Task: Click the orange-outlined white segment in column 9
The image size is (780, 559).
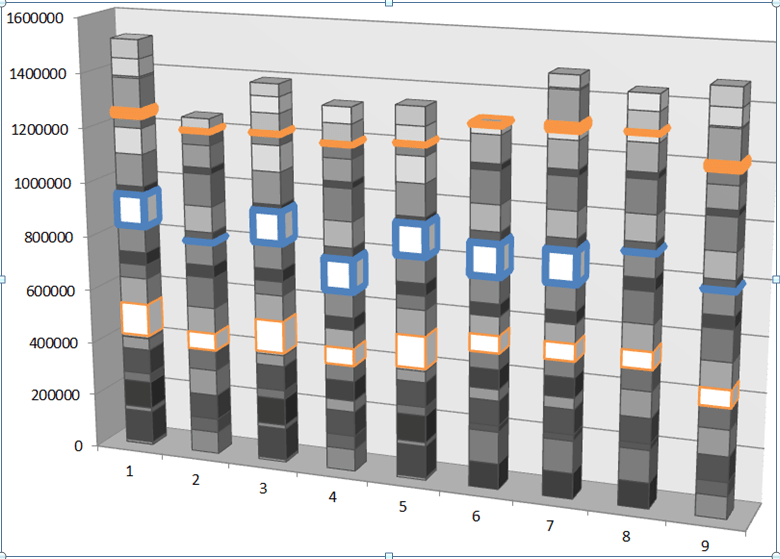Action: [x=716, y=397]
